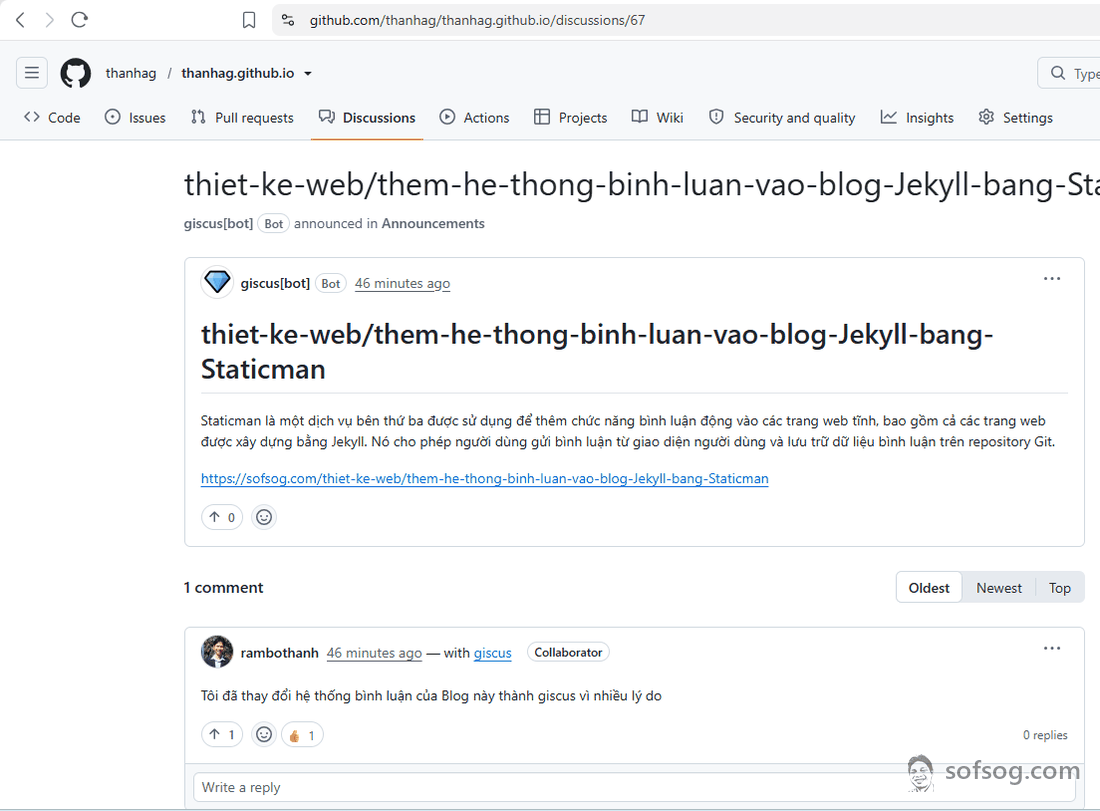This screenshot has height=811, width=1100.
Task: Go to GitHub home via Octocat logo
Action: [x=75, y=73]
